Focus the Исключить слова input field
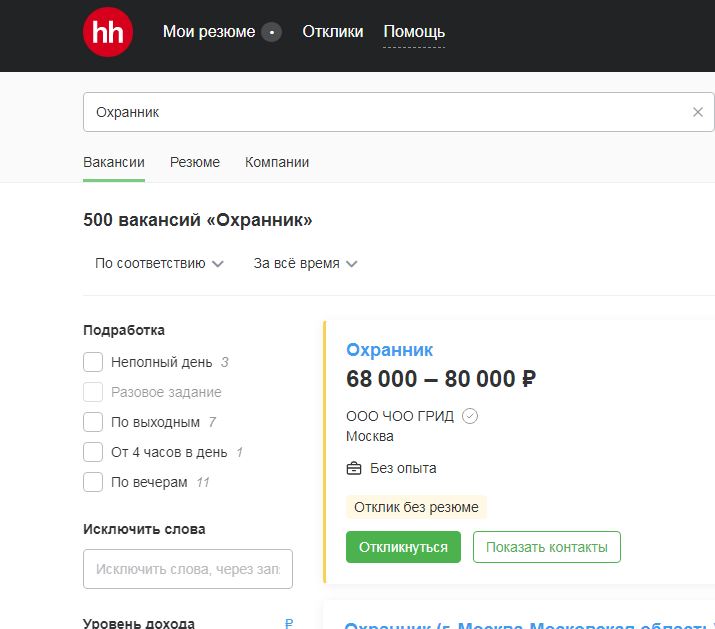Screen dimensions: 715x629 (x=188, y=569)
